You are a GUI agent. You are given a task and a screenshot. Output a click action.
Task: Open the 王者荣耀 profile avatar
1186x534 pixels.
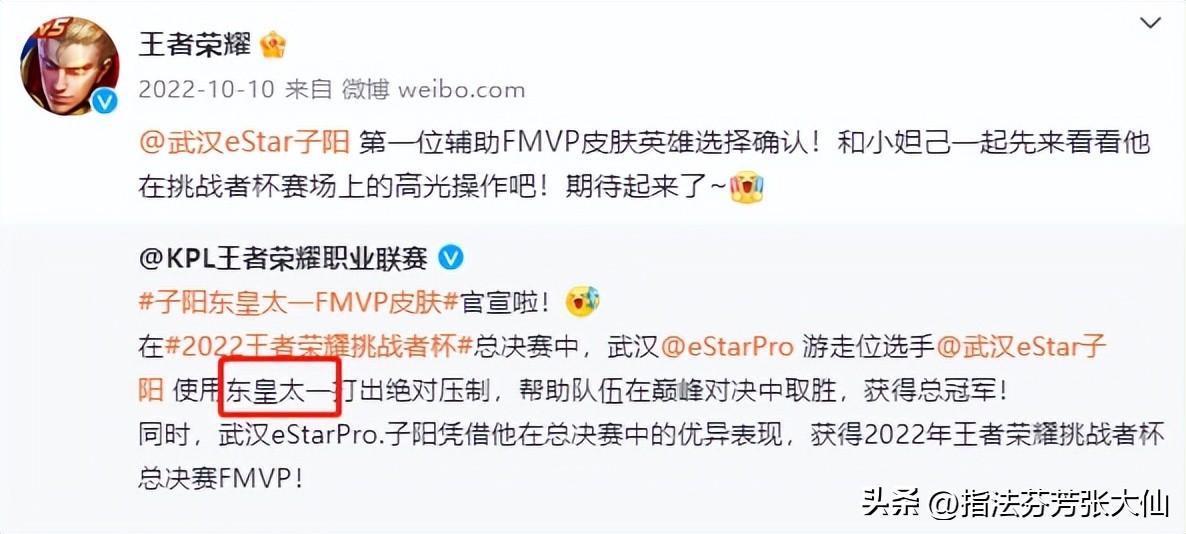pyautogui.click(x=70, y=64)
